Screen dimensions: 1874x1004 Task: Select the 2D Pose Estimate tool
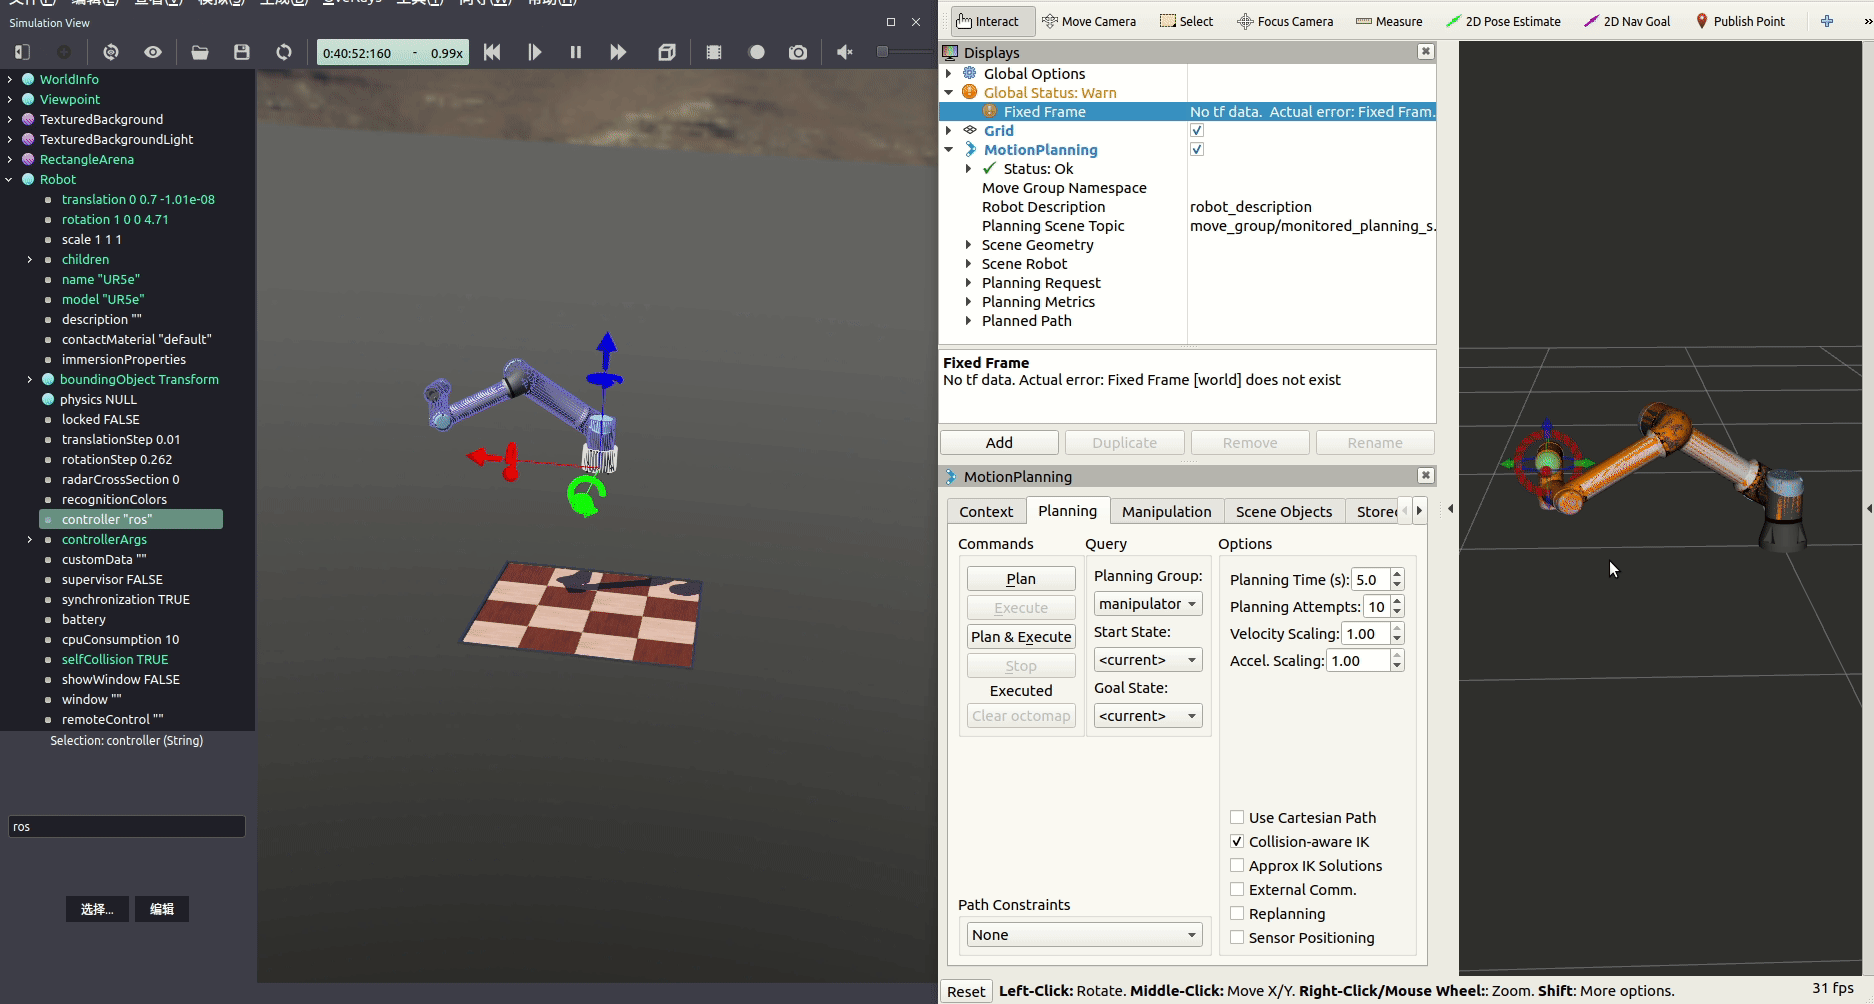coord(1503,21)
